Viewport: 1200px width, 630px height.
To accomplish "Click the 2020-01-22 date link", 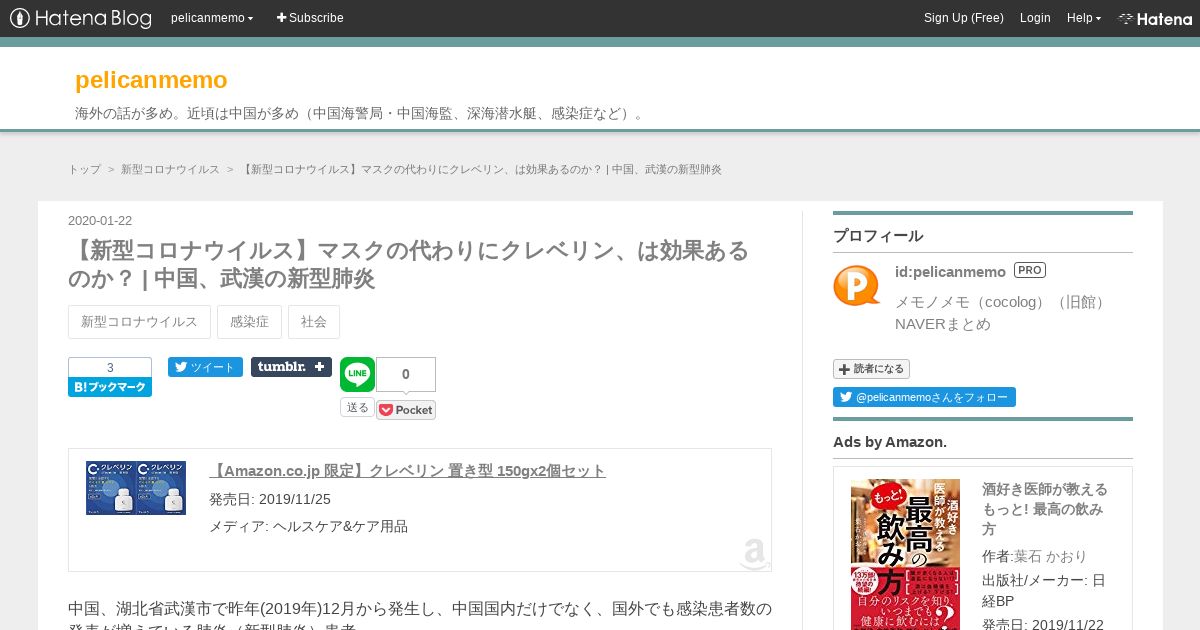I will click(x=100, y=221).
